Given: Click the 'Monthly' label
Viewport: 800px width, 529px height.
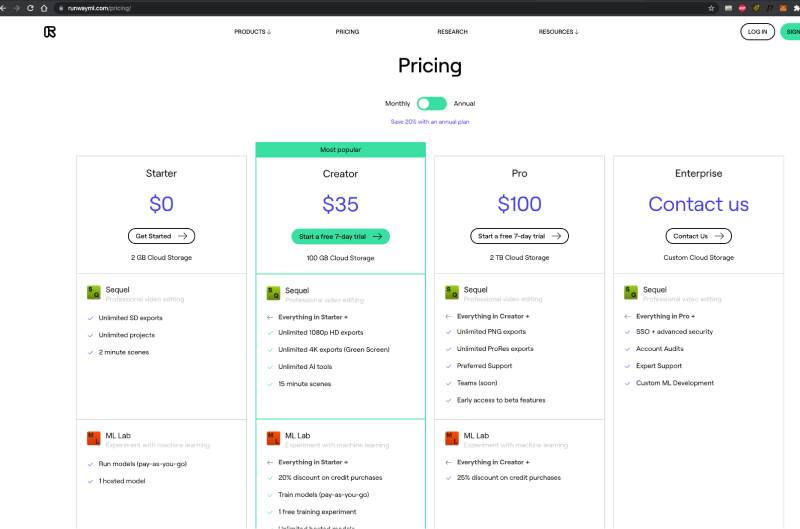Looking at the screenshot, I should coord(397,104).
